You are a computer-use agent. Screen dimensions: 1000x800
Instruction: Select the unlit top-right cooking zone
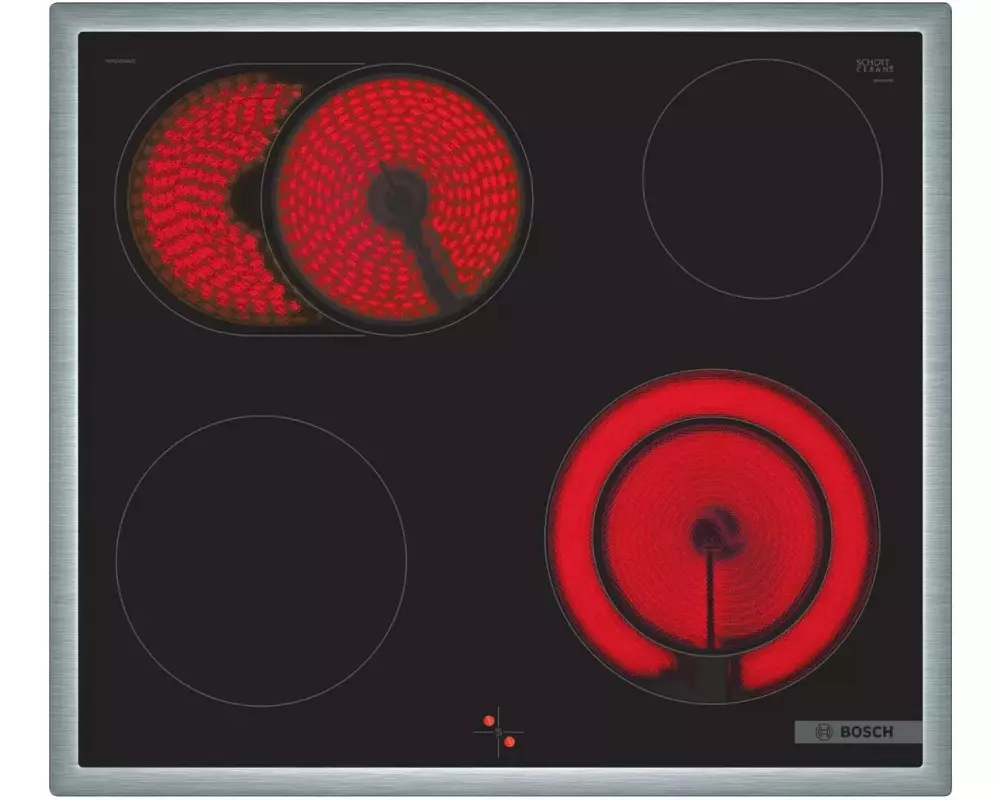(762, 178)
